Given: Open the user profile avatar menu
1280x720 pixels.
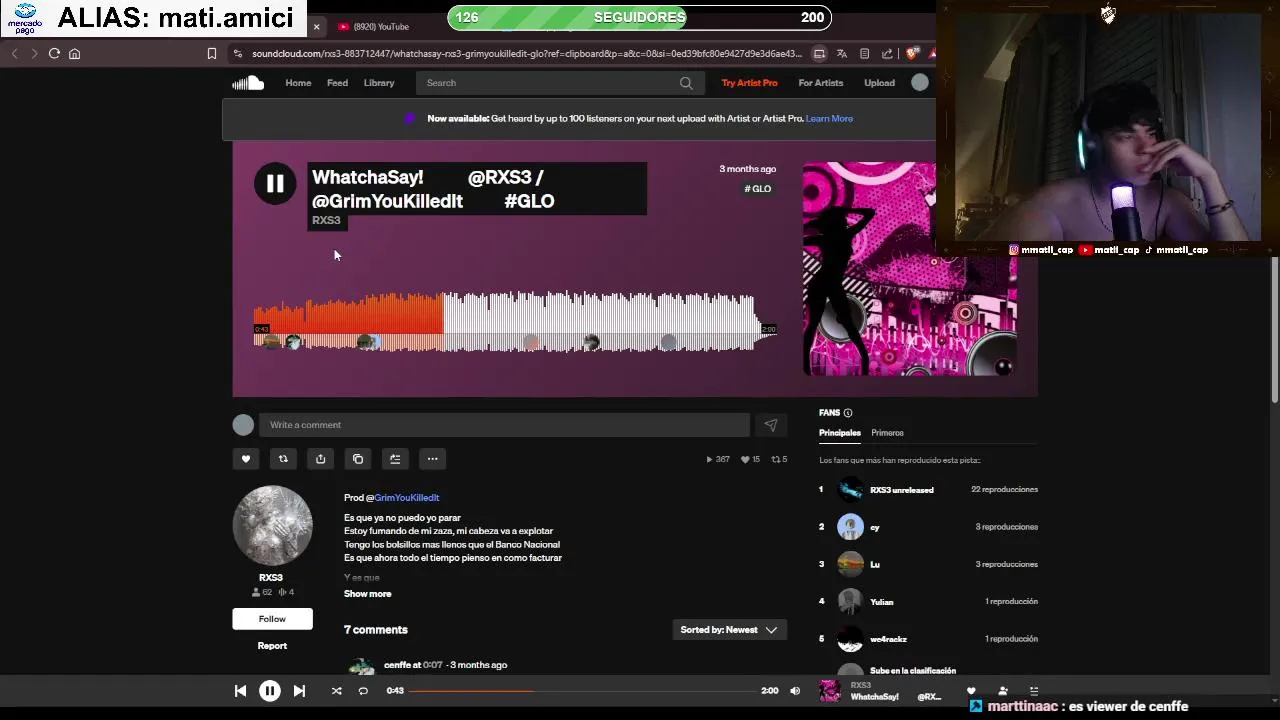Looking at the screenshot, I should tap(920, 83).
